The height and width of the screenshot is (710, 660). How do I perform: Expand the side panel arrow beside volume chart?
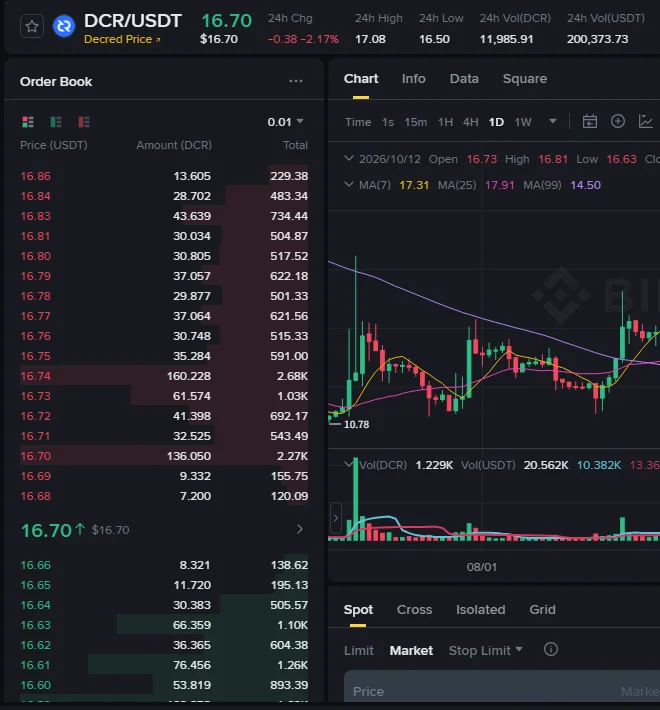click(335, 518)
